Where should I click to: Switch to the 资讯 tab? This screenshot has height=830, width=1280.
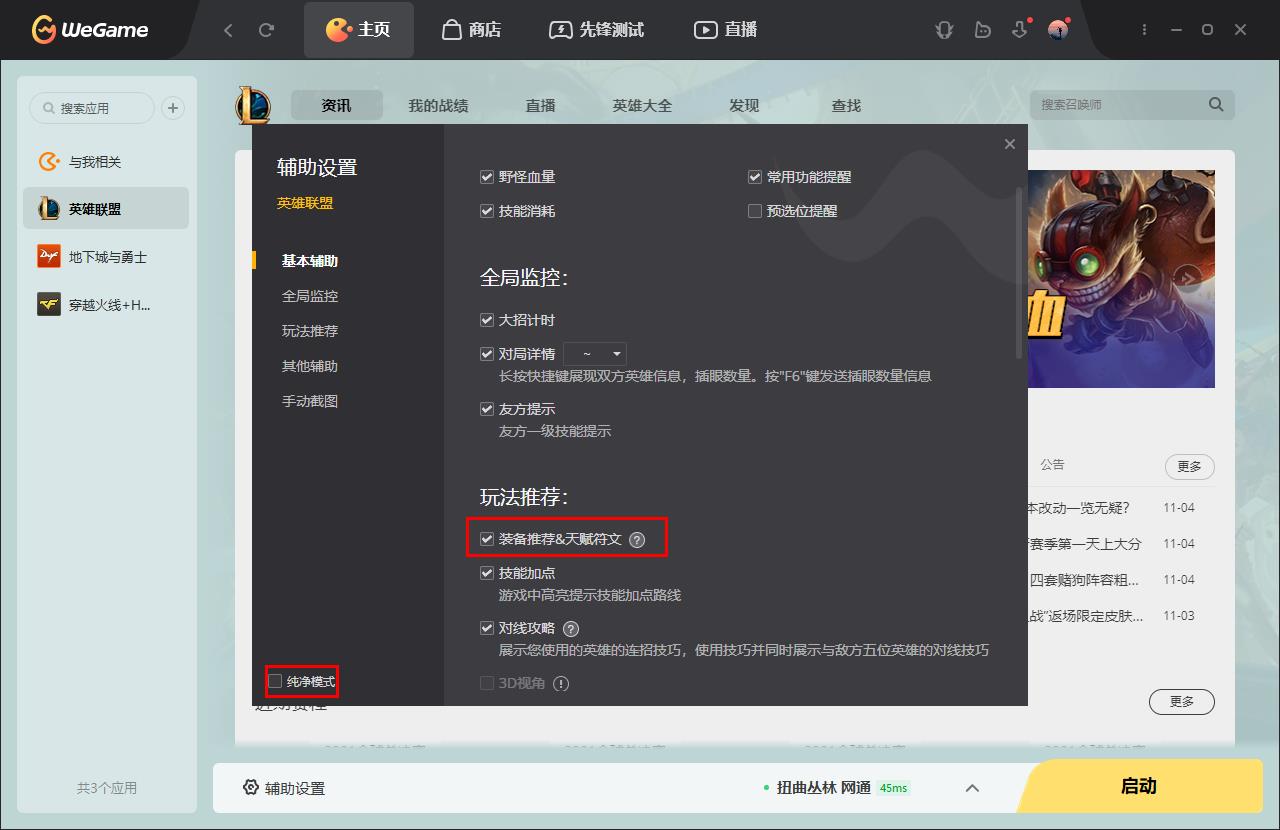coord(337,105)
